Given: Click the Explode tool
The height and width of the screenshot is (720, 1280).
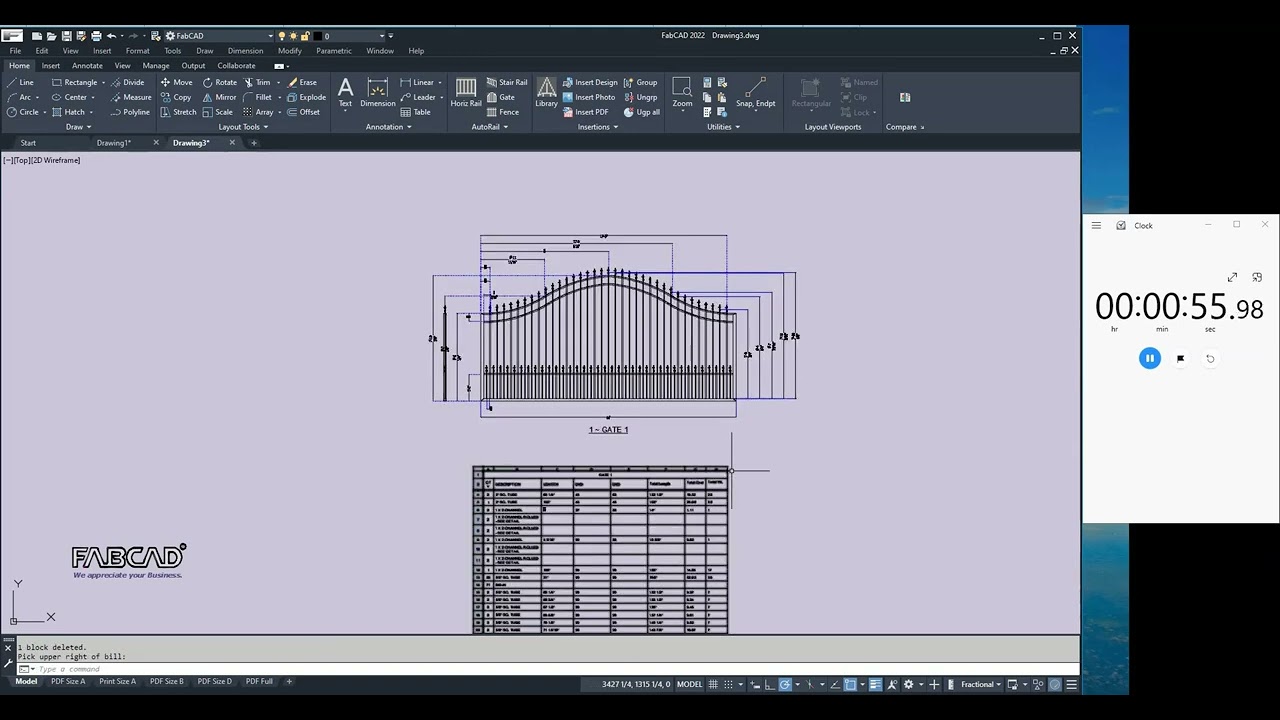Looking at the screenshot, I should [x=307, y=97].
